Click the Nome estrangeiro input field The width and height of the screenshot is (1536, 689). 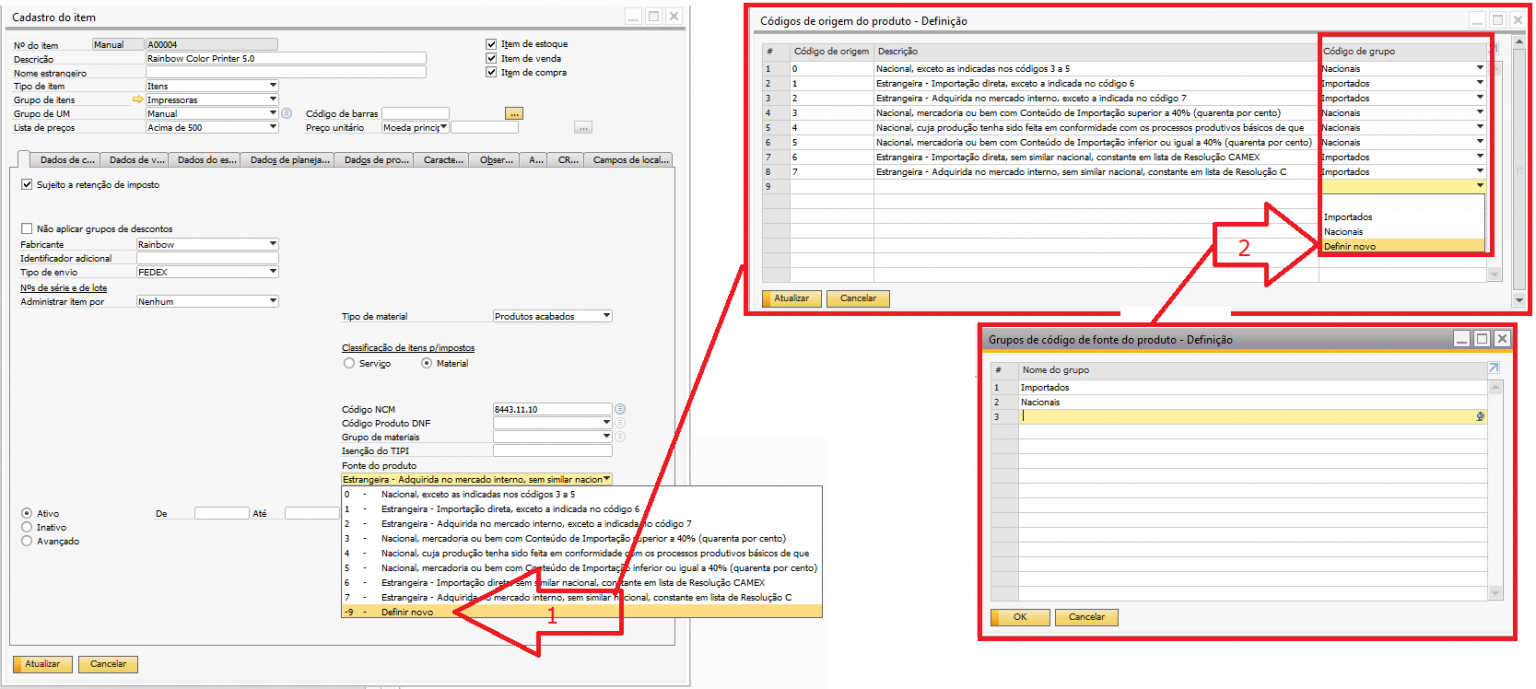click(x=285, y=72)
